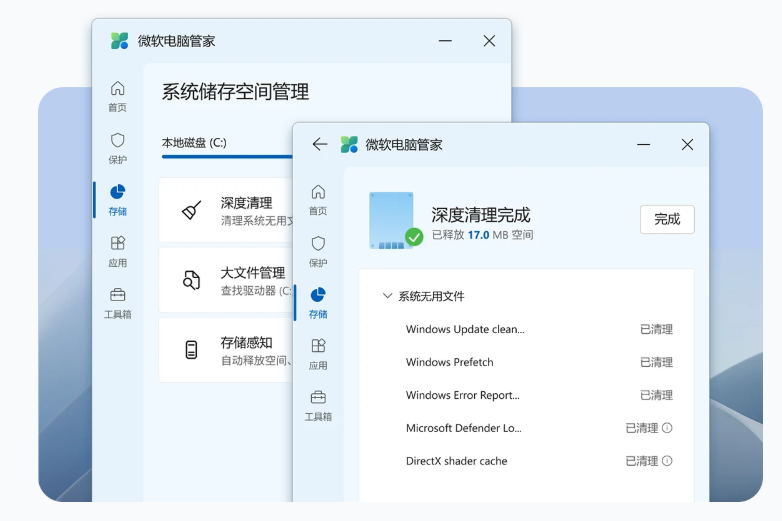Viewport: 782px width, 521px height.
Task: Click the 深度清理完成 heading
Action: pos(480,215)
